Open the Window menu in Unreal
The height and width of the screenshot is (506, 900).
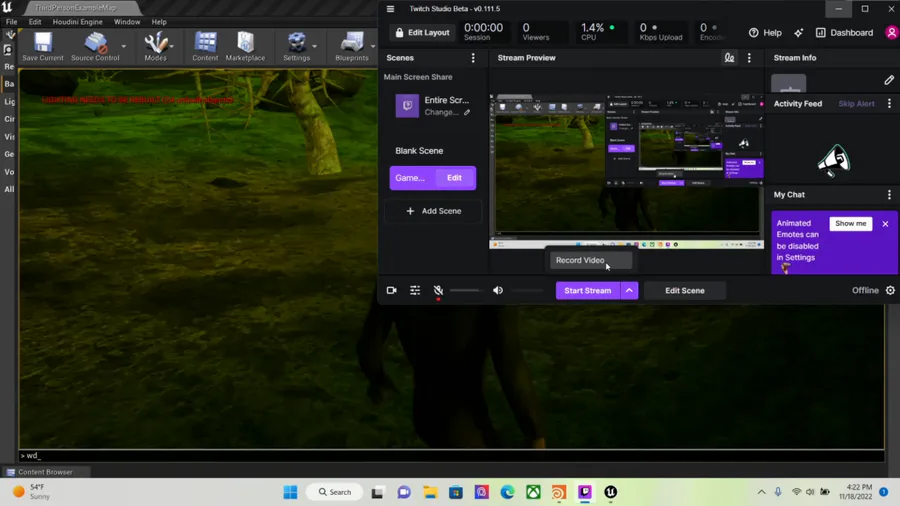click(x=127, y=22)
